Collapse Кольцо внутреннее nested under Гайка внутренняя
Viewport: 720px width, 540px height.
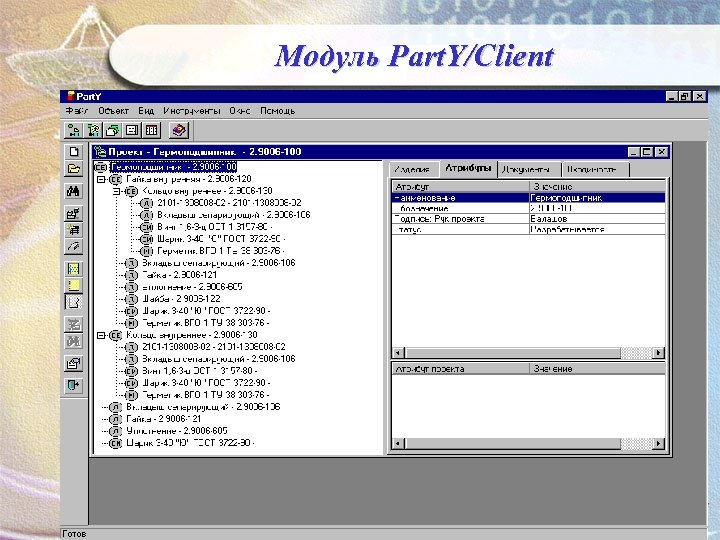117,191
